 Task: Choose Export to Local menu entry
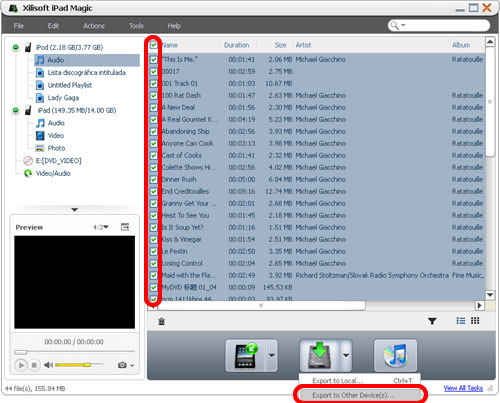(360, 381)
